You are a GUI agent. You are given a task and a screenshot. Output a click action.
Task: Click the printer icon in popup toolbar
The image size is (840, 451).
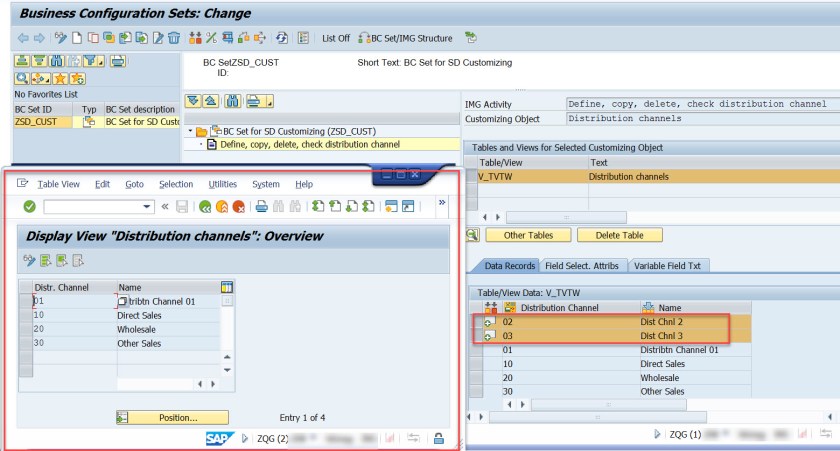[x=261, y=207]
